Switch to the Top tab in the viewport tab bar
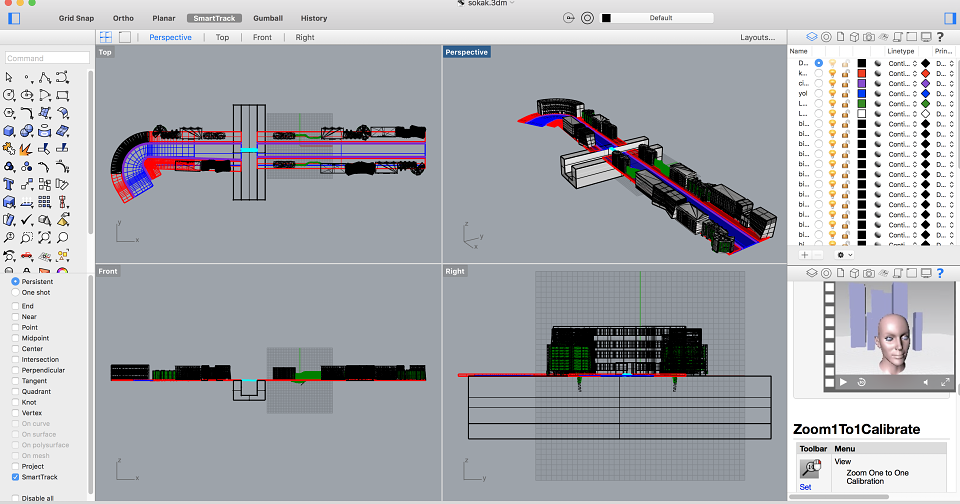960x504 pixels. point(222,37)
